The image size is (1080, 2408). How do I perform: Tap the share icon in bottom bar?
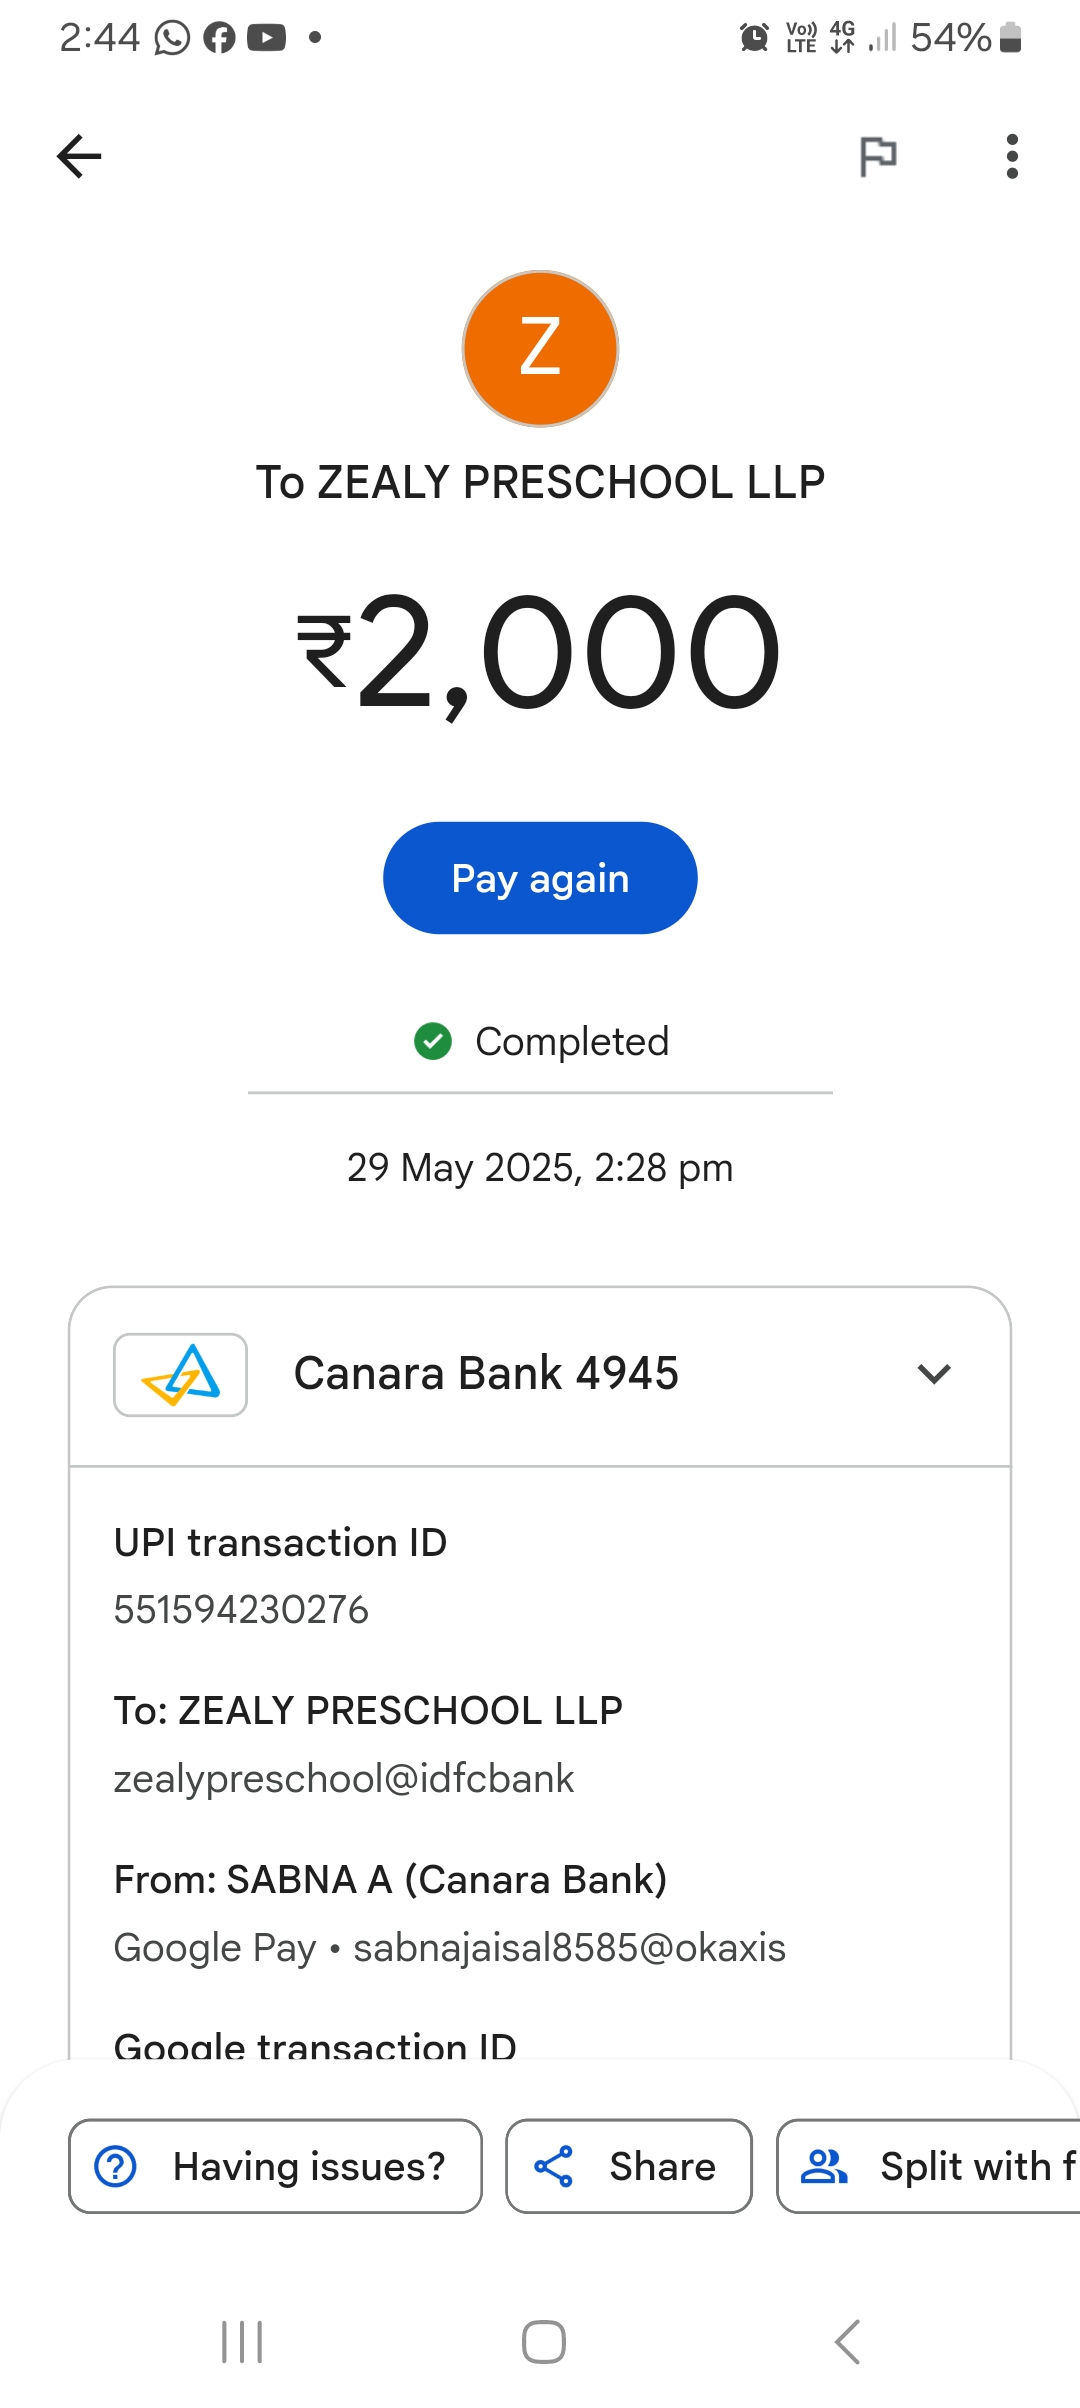(x=553, y=2166)
